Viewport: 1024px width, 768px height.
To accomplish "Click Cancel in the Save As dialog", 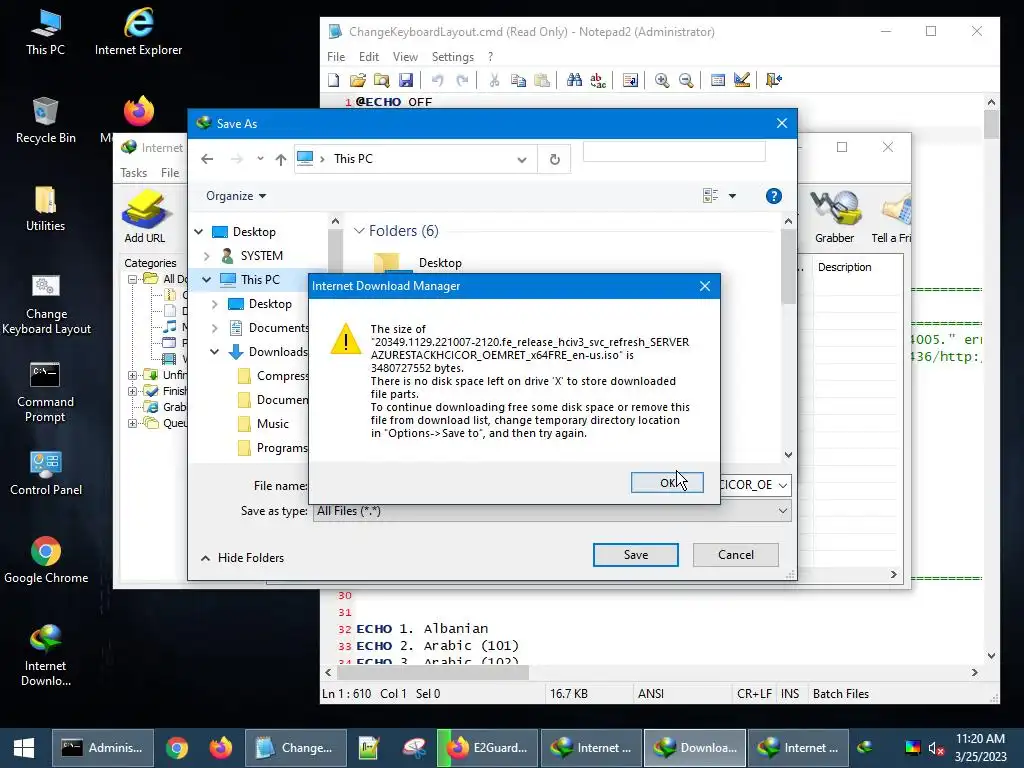I will [x=735, y=554].
